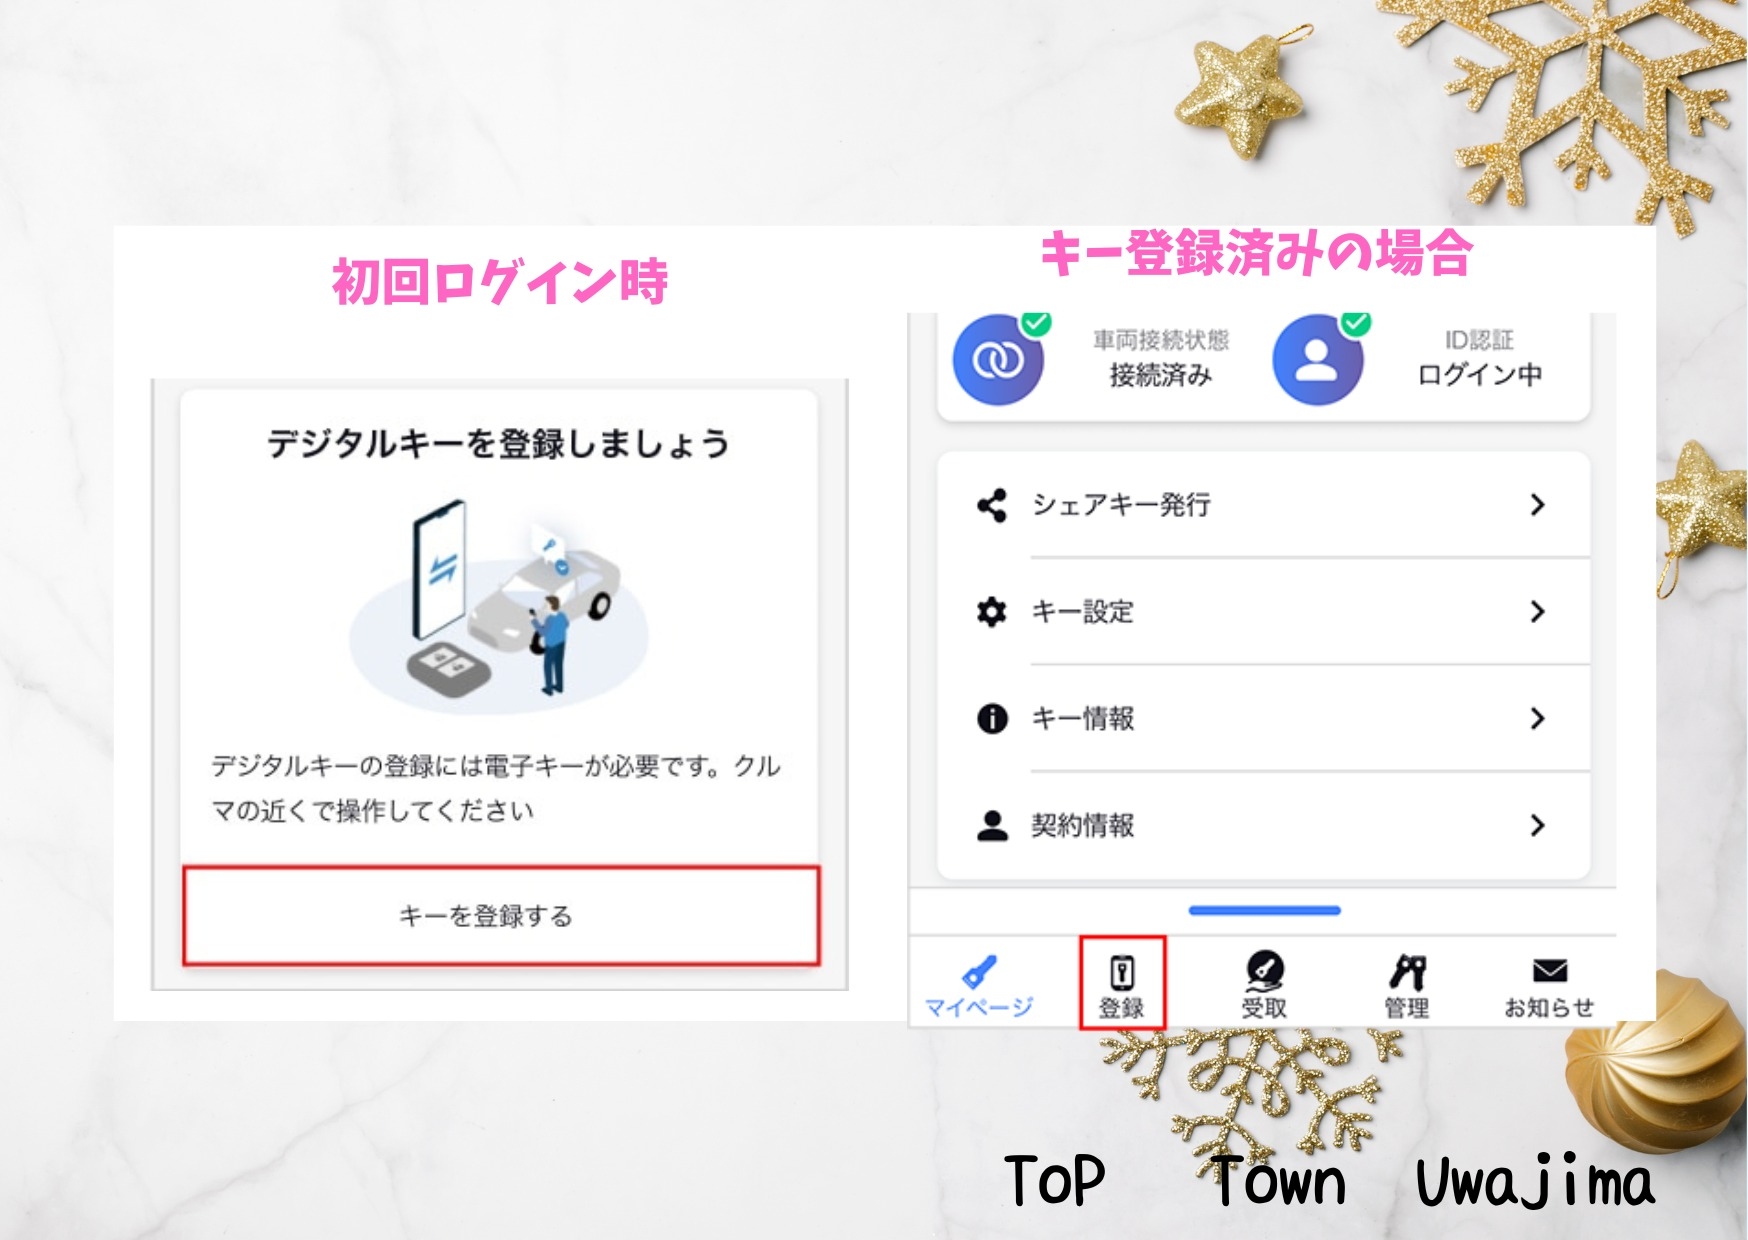Viewport: 1748px width, 1240px height.
Task: Expand the シェアキー発行 chevron arrow
Action: [1538, 505]
